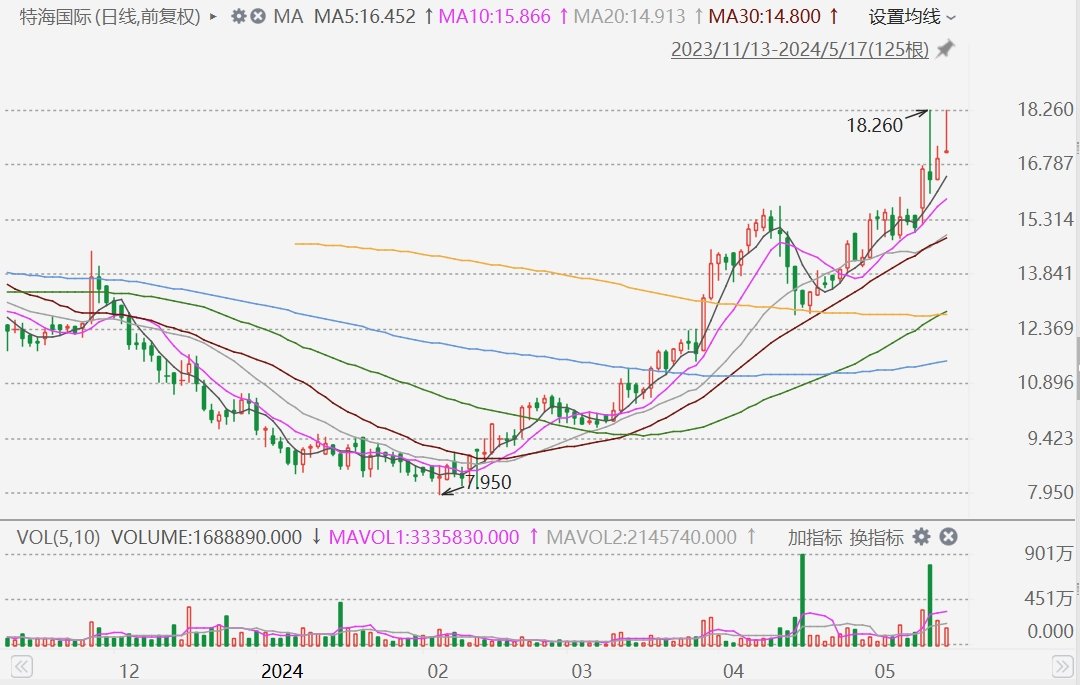Select the 04 month marker on timeline
The height and width of the screenshot is (685, 1080).
tap(734, 671)
